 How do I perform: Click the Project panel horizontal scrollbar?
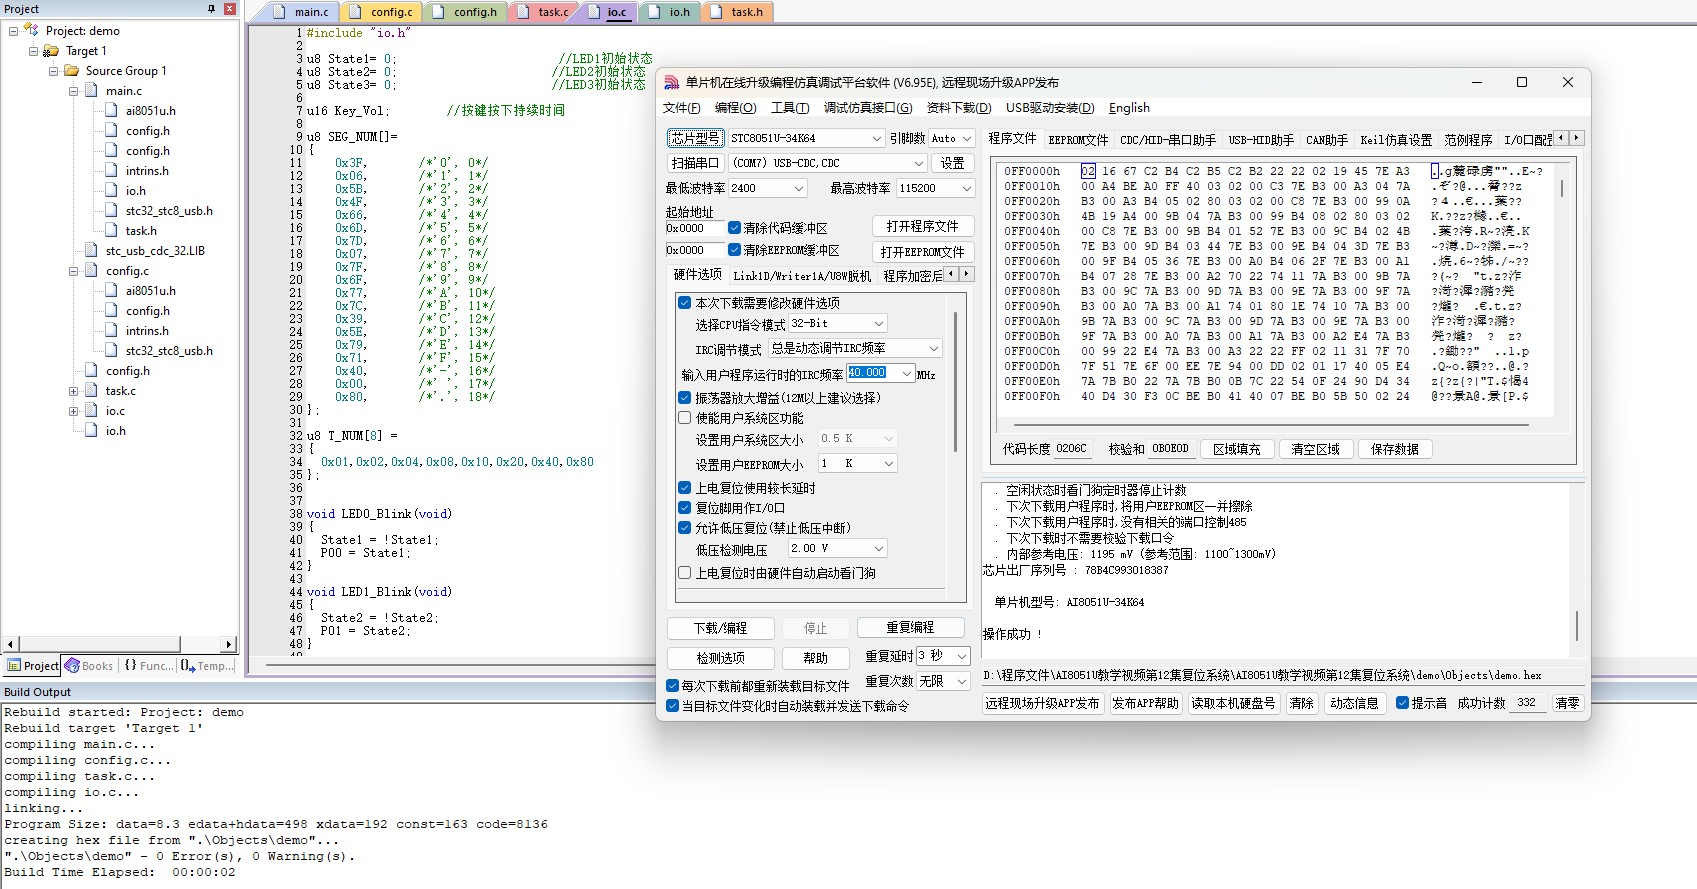99,644
